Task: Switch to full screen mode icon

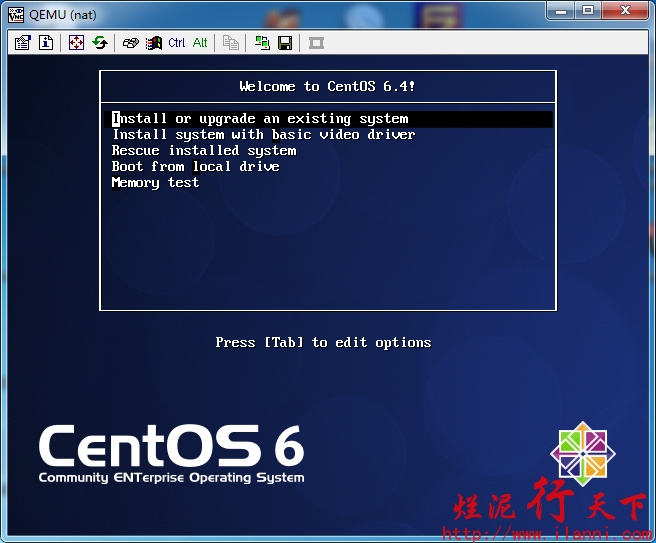Action: pyautogui.click(x=77, y=43)
